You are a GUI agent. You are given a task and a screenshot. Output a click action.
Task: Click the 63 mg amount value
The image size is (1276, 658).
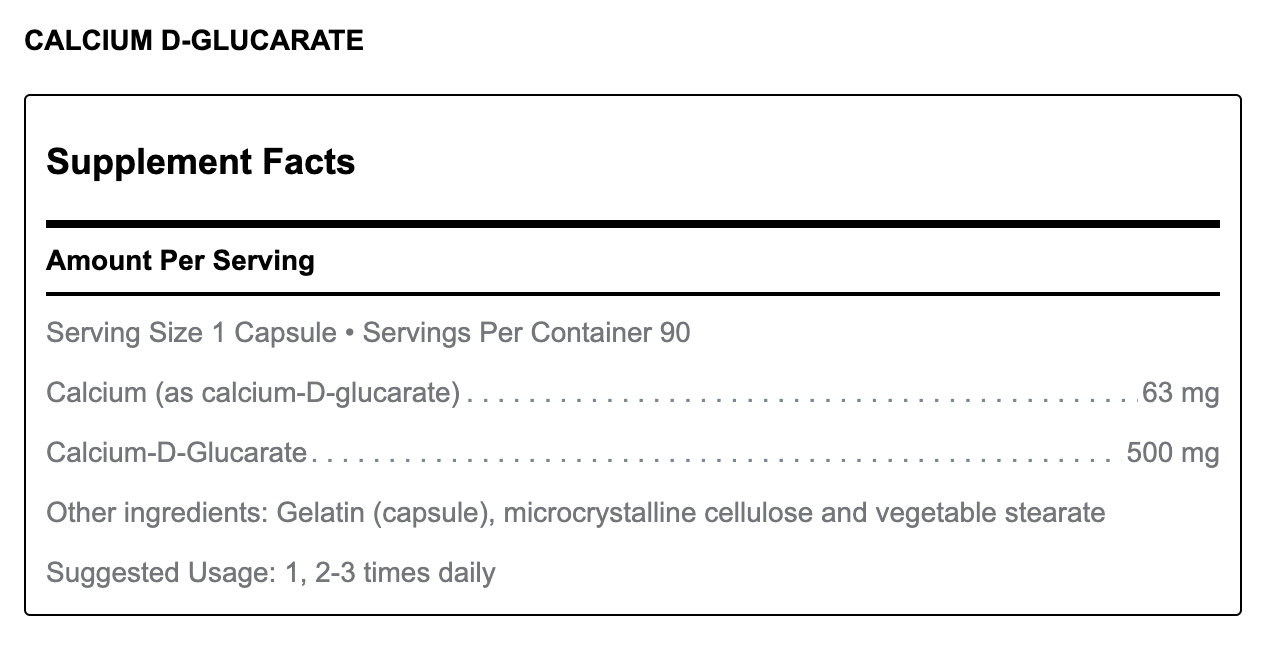point(1180,393)
